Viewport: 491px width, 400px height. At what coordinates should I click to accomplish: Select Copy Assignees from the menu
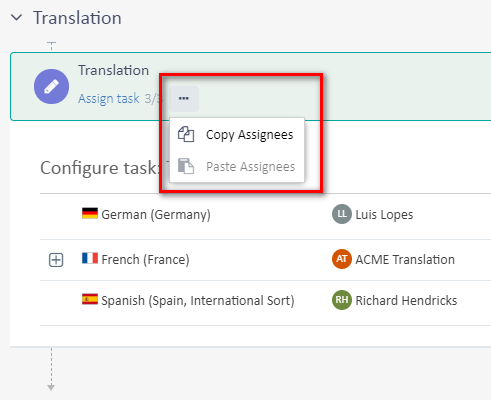tap(237, 135)
